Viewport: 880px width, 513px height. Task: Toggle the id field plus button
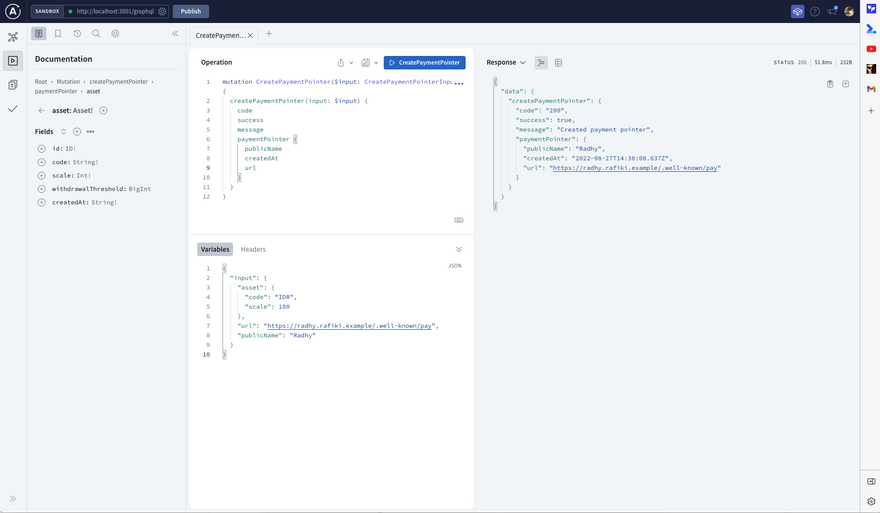click(x=41, y=149)
